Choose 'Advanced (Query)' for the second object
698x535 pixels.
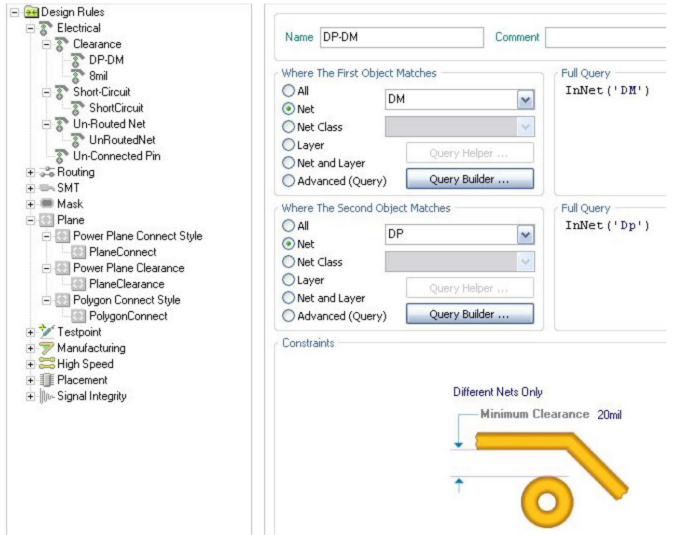coord(289,316)
